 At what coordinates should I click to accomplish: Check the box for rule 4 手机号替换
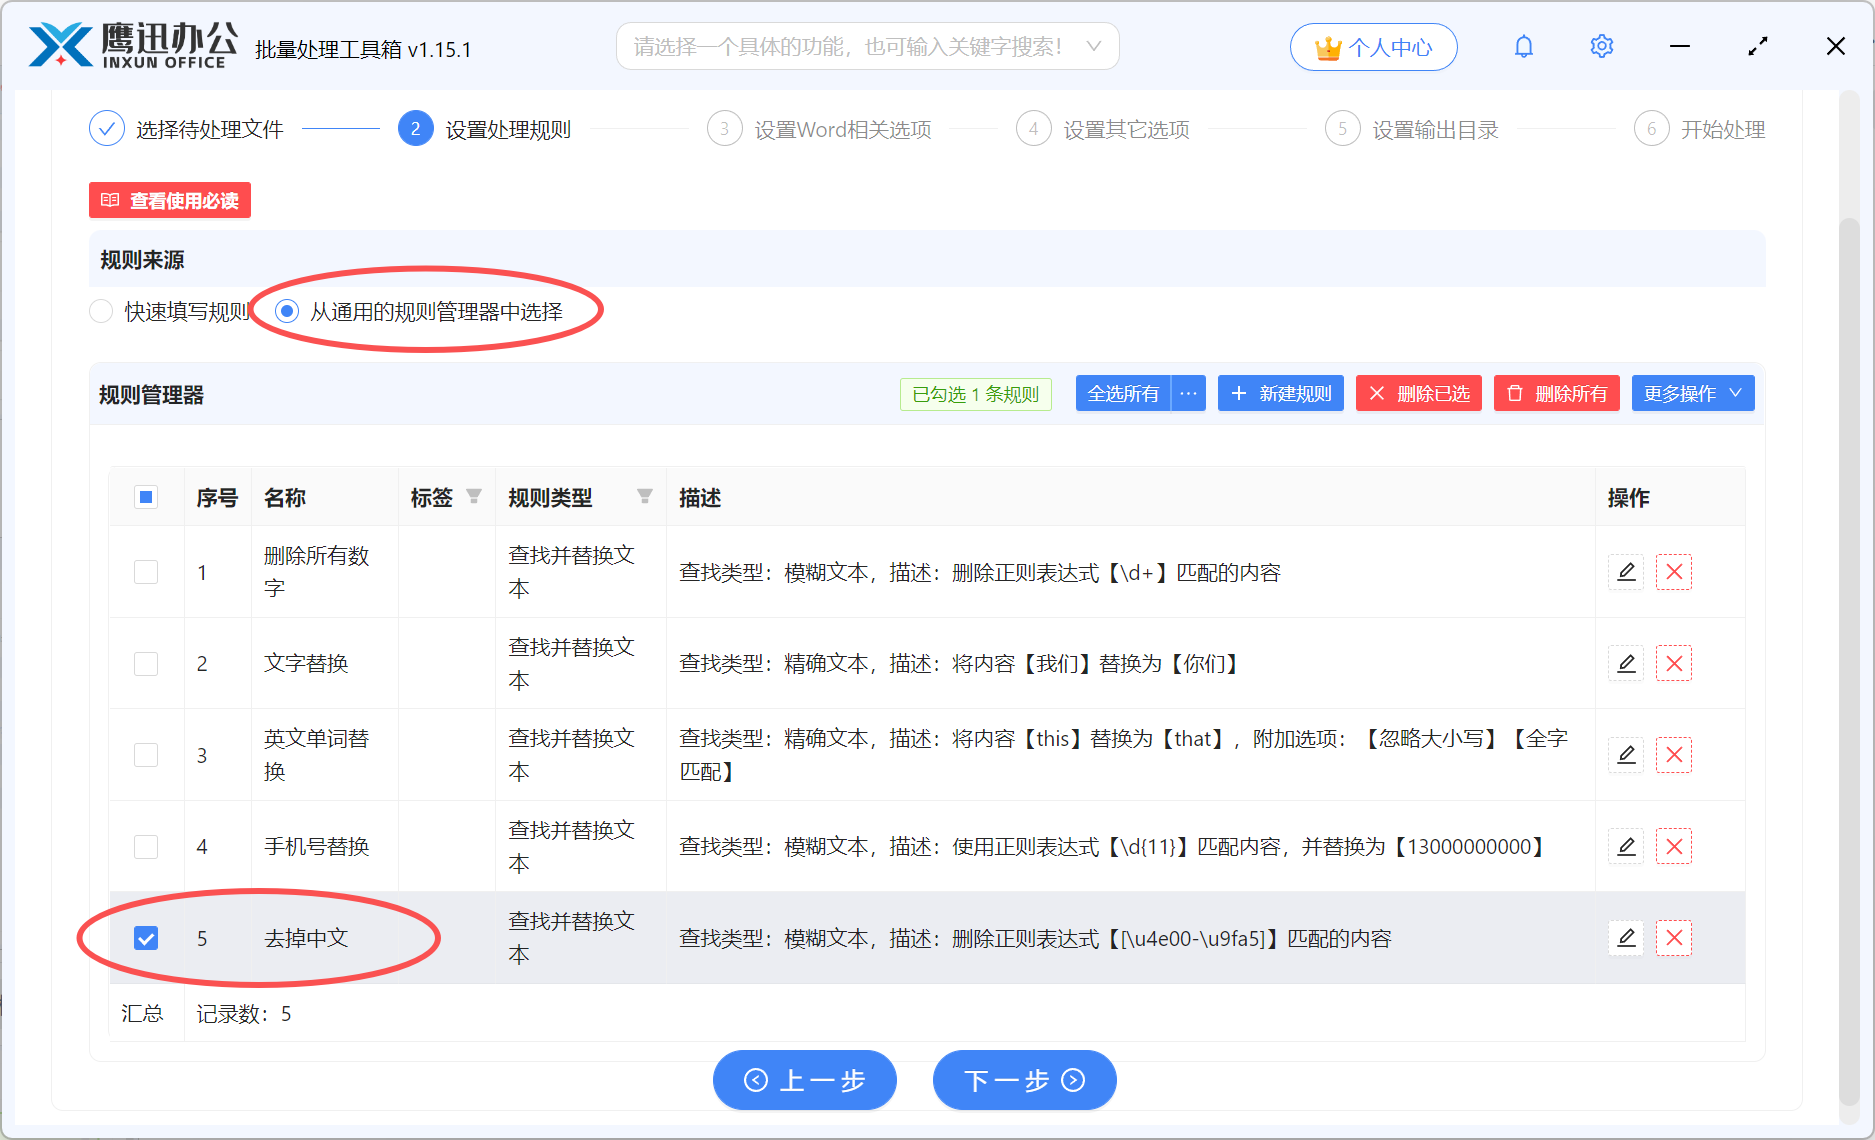[x=146, y=846]
